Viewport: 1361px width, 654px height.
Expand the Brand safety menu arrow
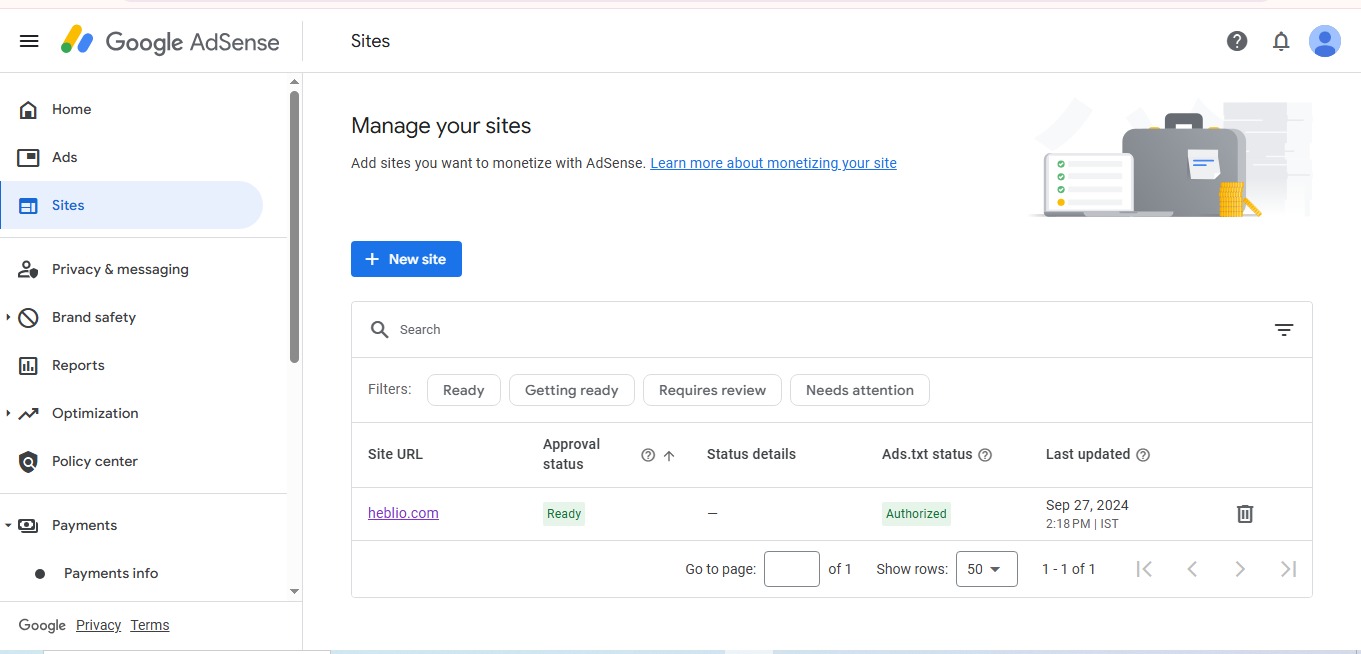(8, 317)
